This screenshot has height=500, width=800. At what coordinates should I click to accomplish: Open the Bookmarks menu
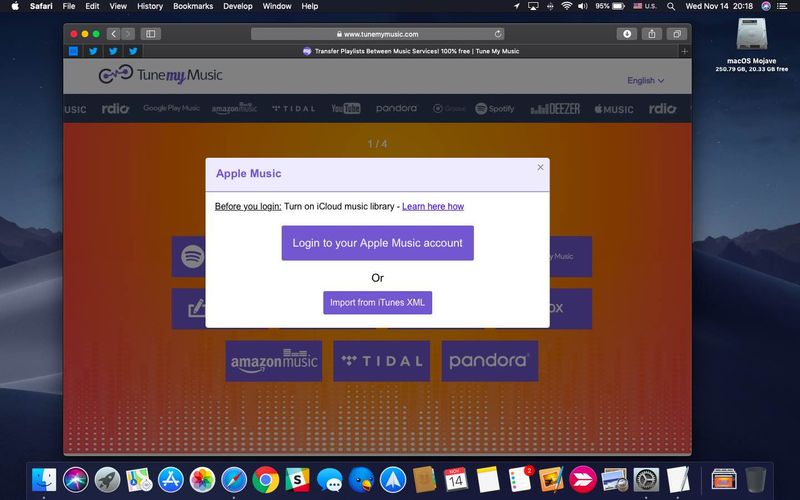(193, 6)
